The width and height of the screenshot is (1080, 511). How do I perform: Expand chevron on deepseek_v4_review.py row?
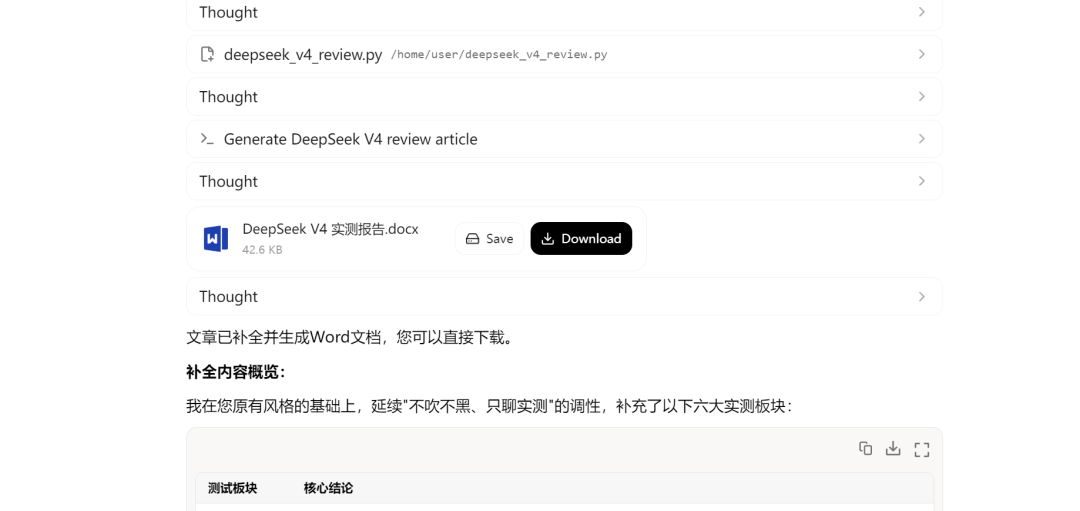(x=922, y=54)
